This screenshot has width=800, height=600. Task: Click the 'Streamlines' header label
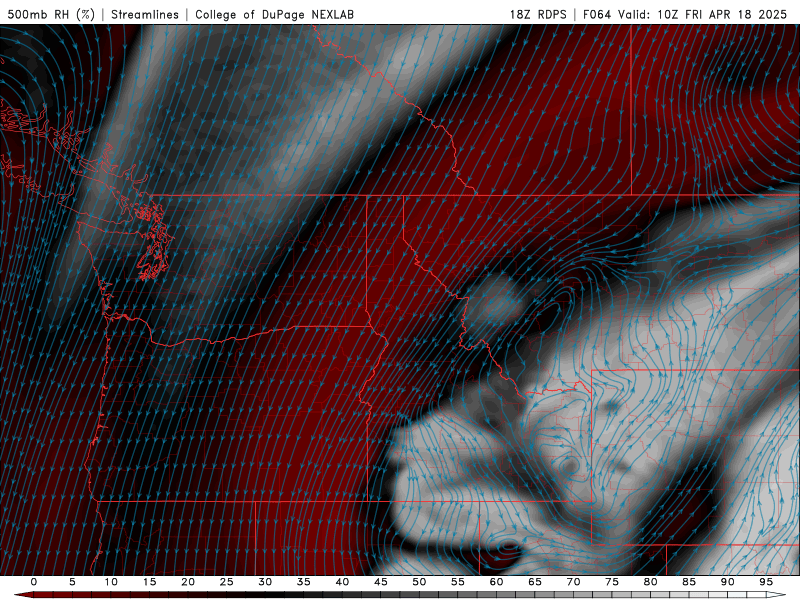[145, 14]
